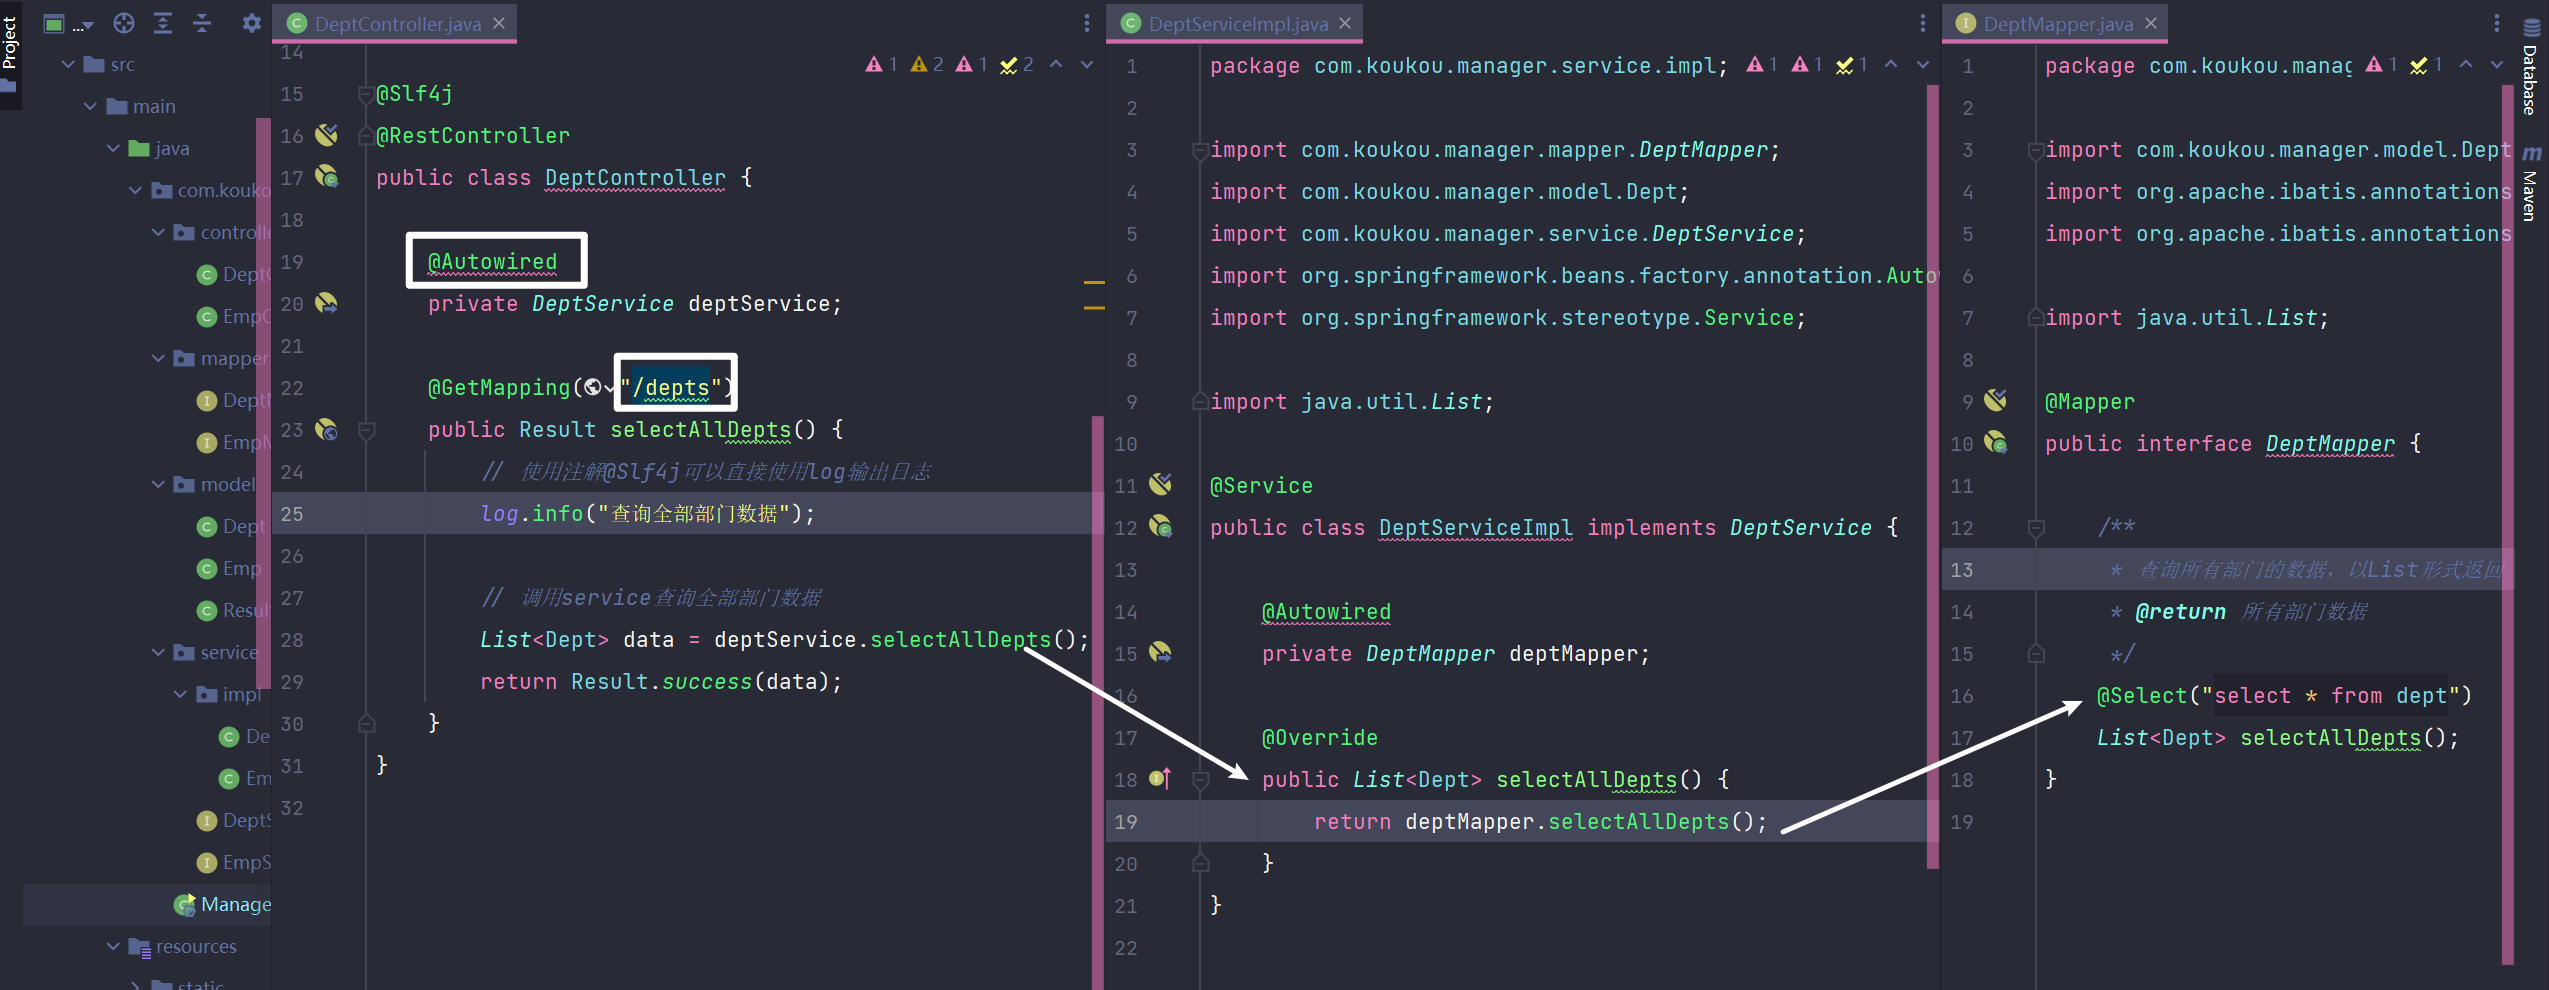Go to next highlighted error in DeptServiceImpl
Viewport: 2549px width, 990px height.
pos(1922,65)
